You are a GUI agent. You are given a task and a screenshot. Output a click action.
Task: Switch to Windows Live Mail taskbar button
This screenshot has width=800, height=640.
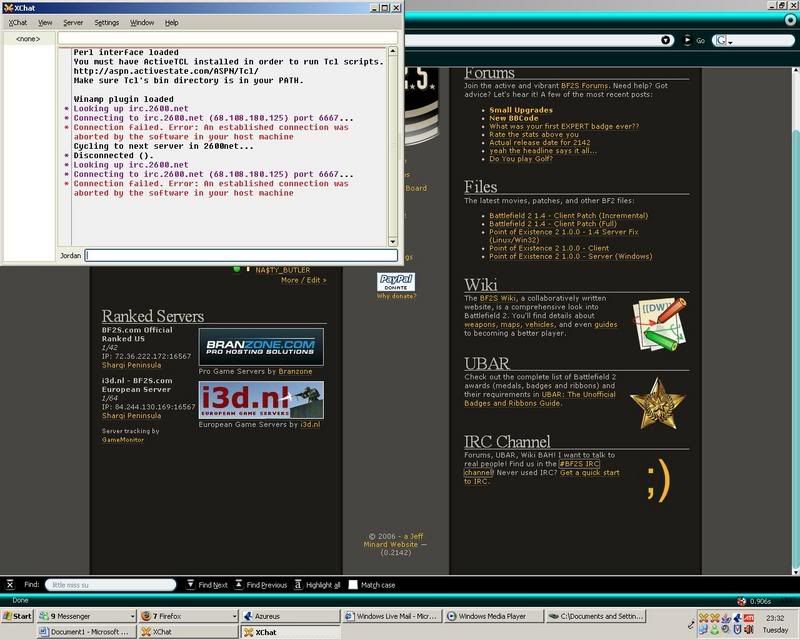coord(391,616)
